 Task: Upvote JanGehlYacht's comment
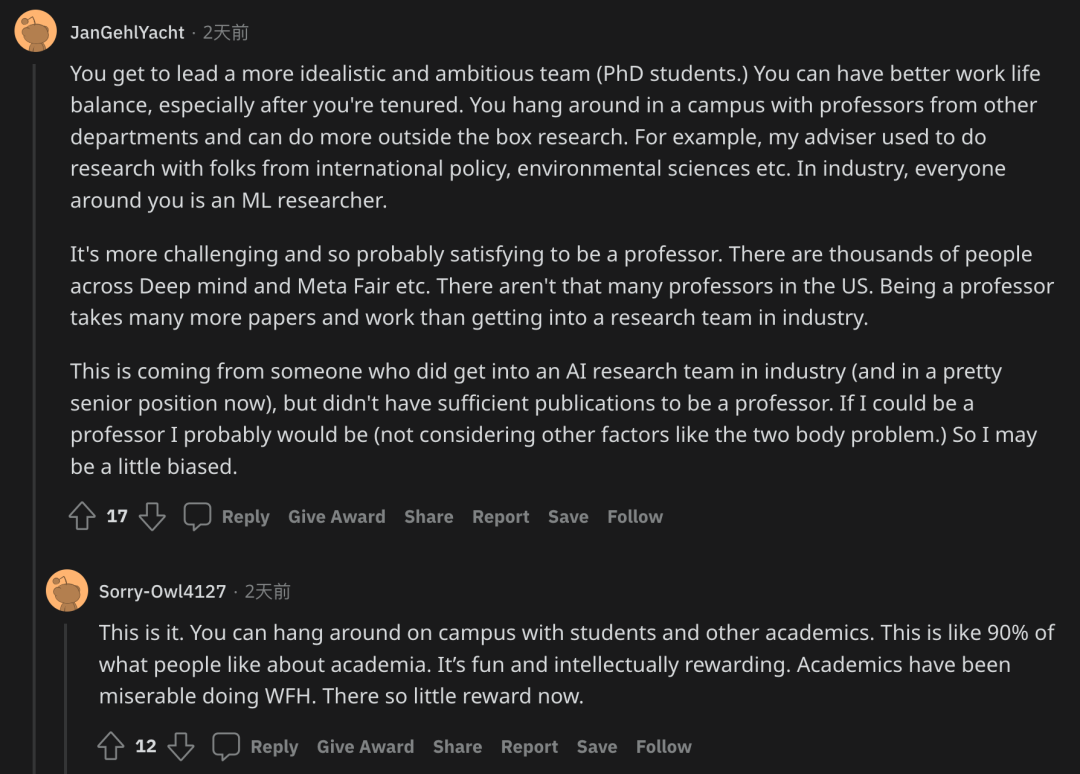coord(82,517)
